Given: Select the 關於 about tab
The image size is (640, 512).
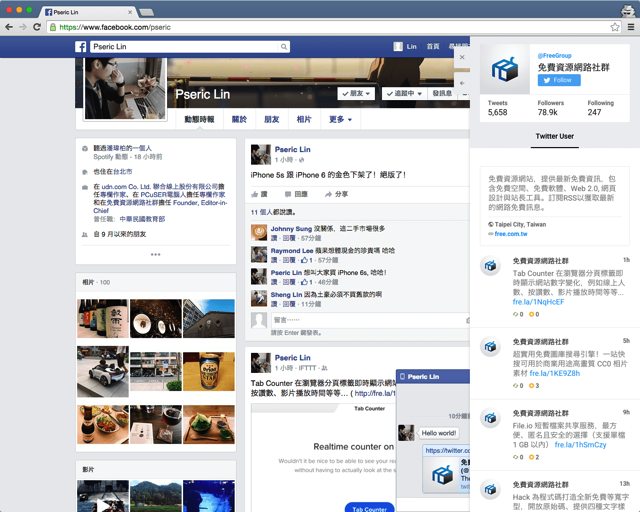Looking at the screenshot, I should (239, 119).
